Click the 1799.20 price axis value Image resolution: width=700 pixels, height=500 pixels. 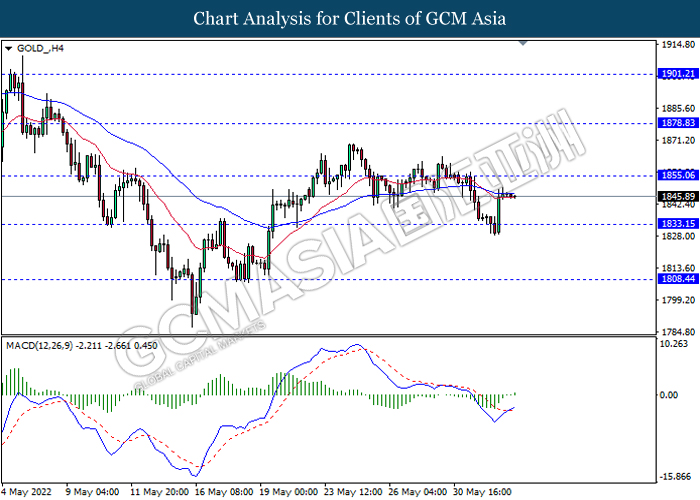678,300
